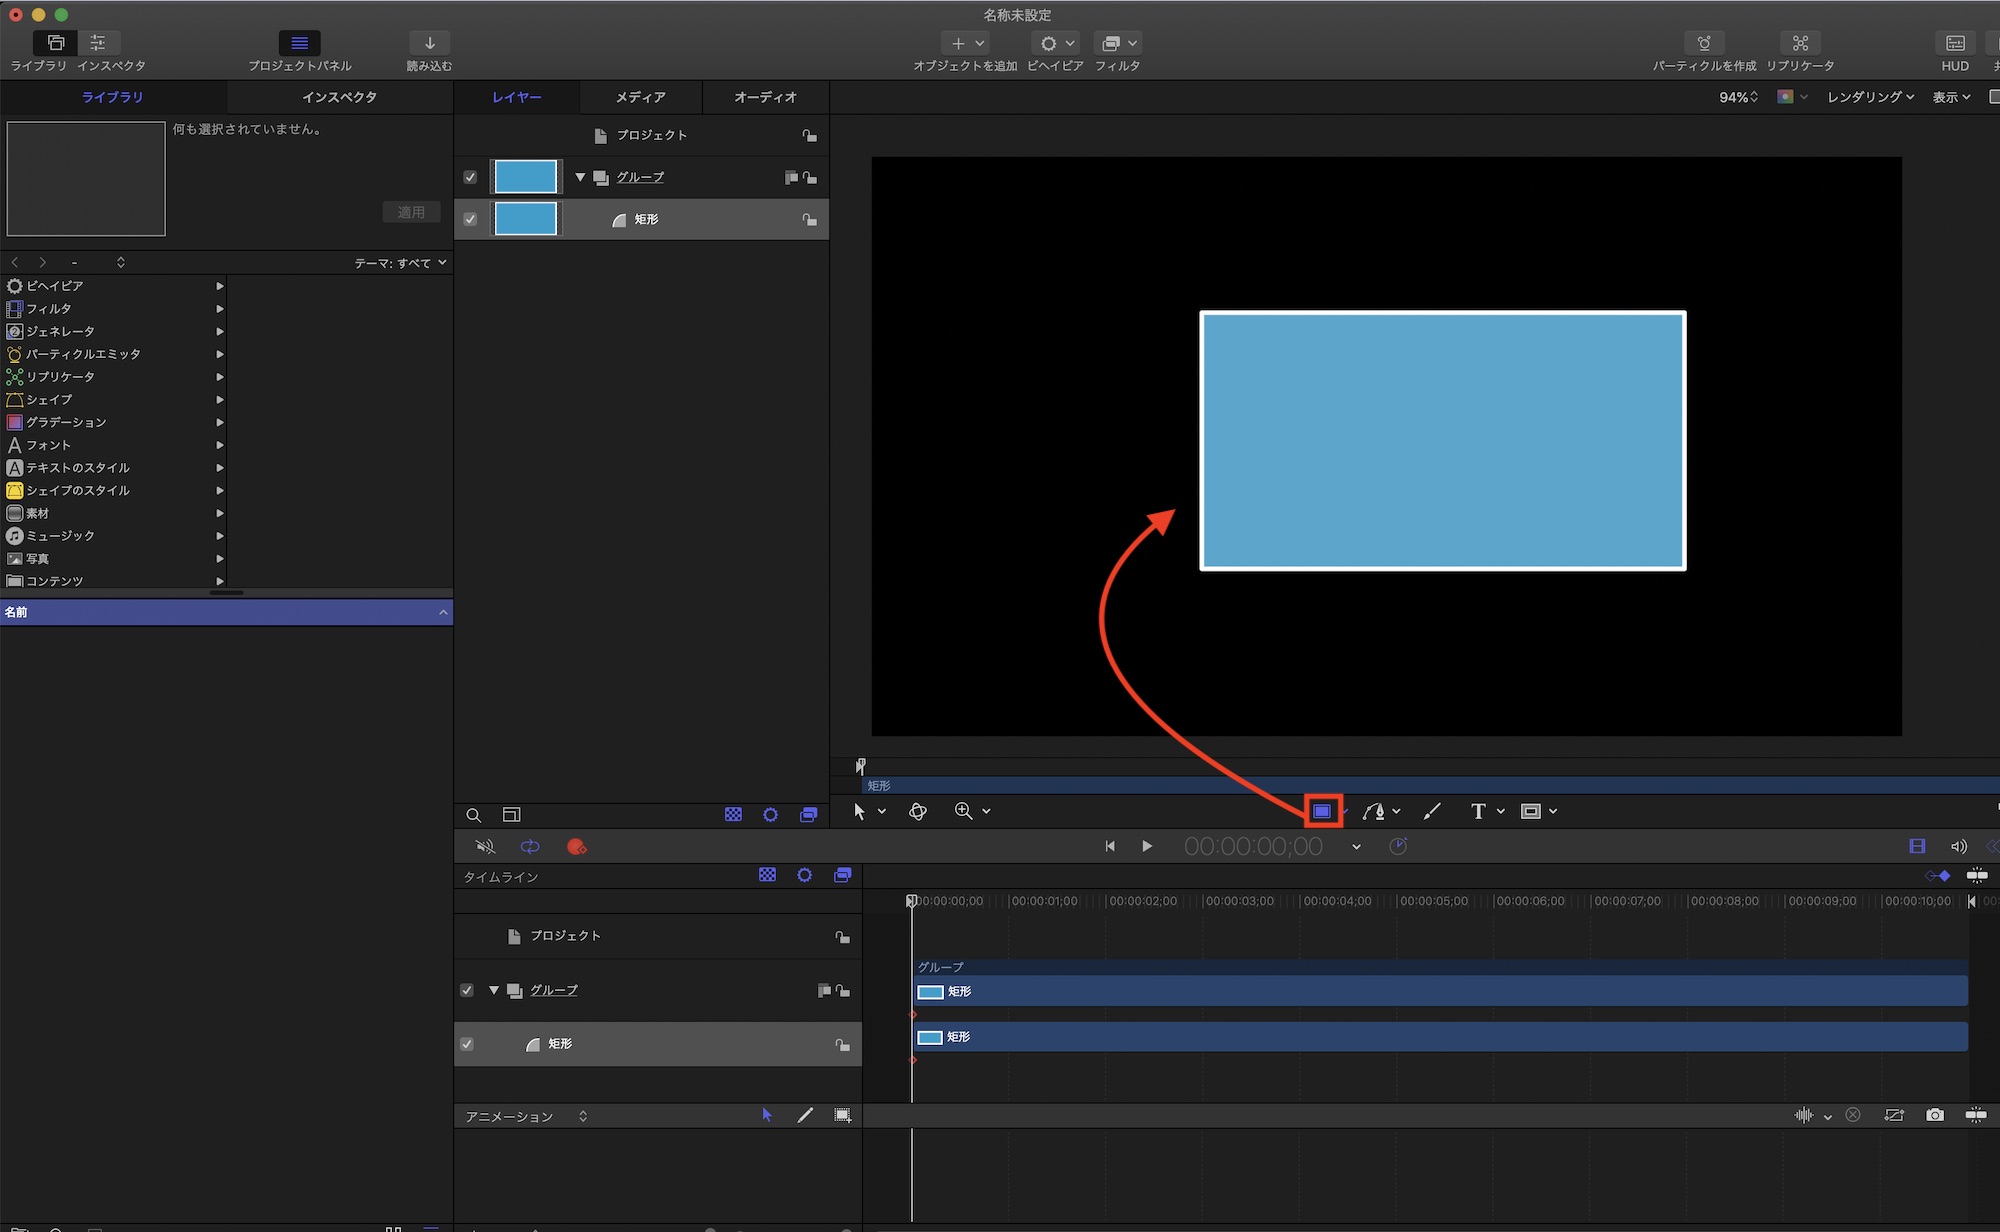Viewport: 2000px width, 1232px height.
Task: Click the record animation button
Action: pos(576,846)
